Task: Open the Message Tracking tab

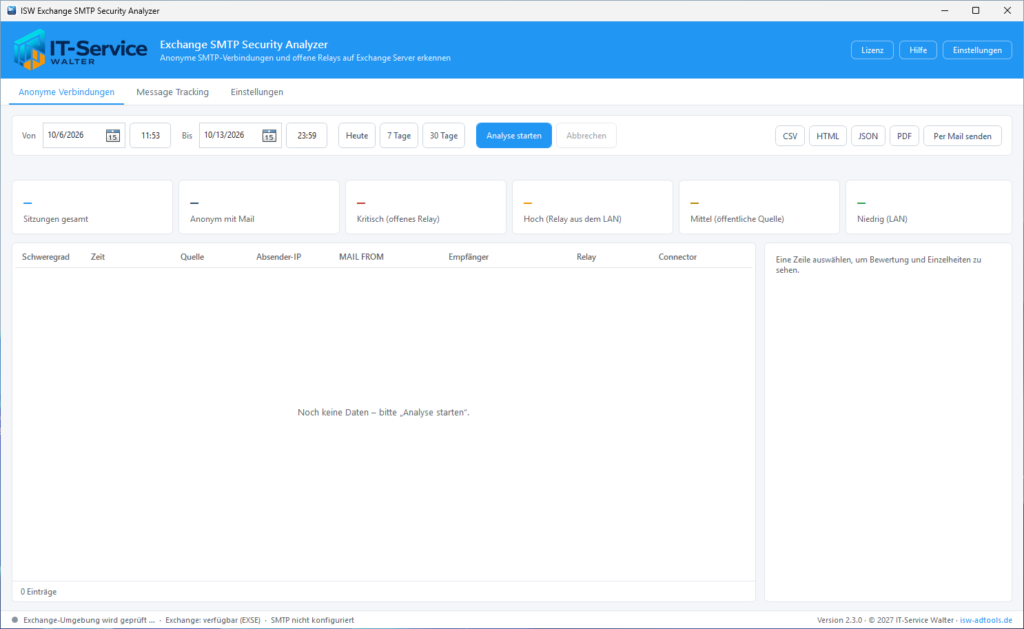Action: tap(172, 92)
